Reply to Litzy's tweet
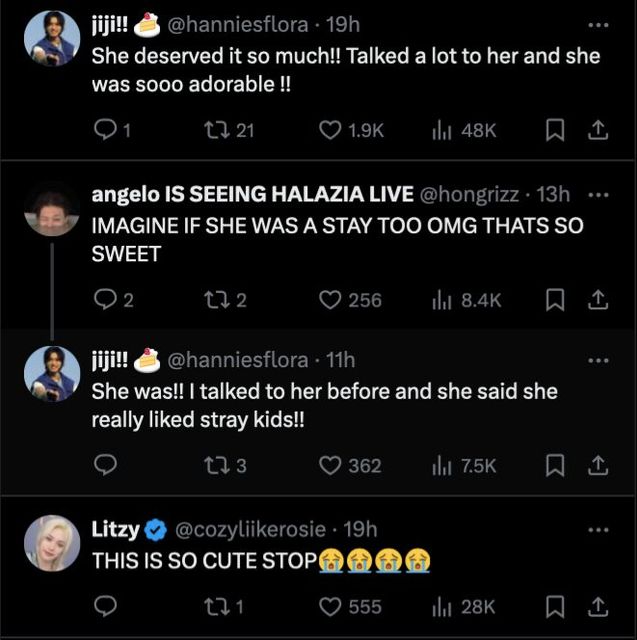The width and height of the screenshot is (637, 640). pyautogui.click(x=104, y=606)
